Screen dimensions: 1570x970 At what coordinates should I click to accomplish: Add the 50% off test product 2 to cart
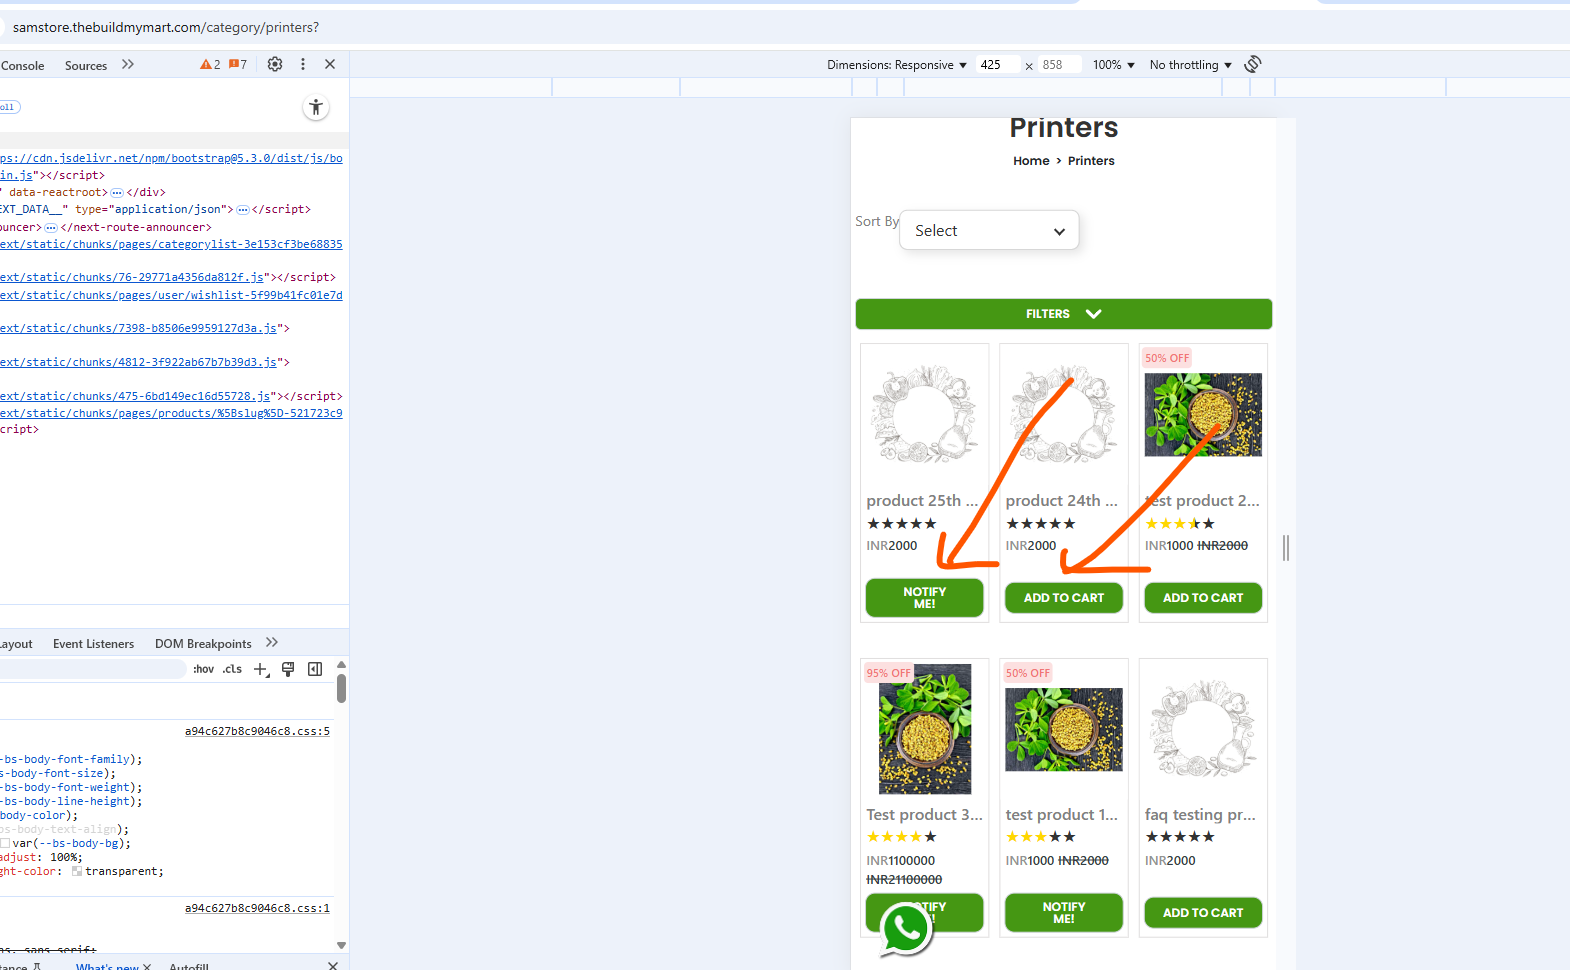click(1203, 598)
